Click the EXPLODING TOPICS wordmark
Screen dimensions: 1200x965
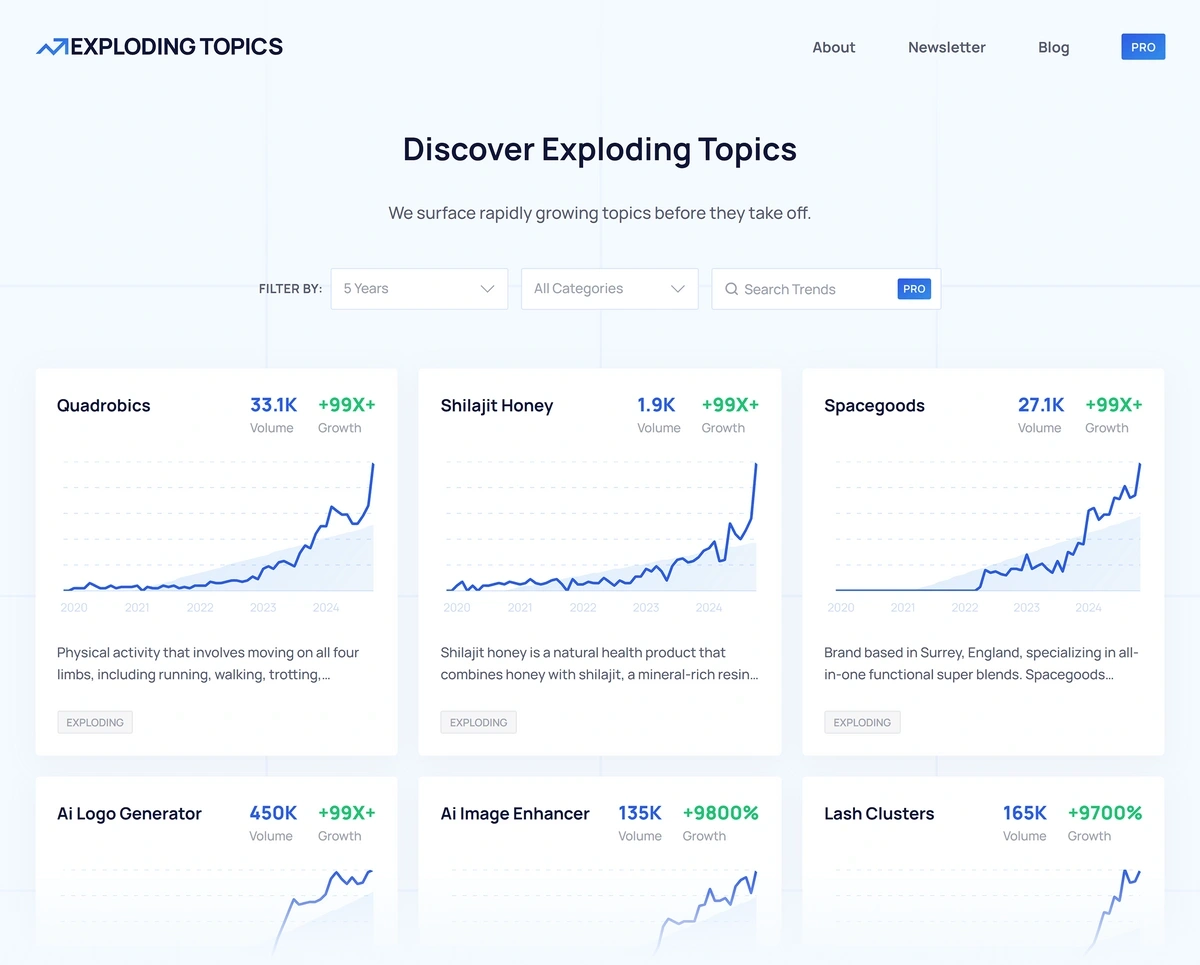tap(177, 47)
